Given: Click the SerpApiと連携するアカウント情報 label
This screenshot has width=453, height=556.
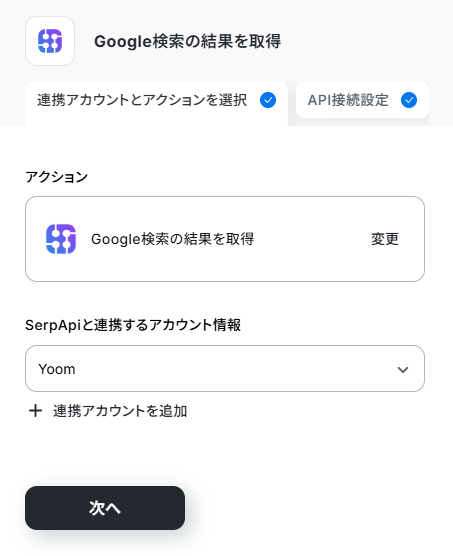Looking at the screenshot, I should click(x=133, y=325).
